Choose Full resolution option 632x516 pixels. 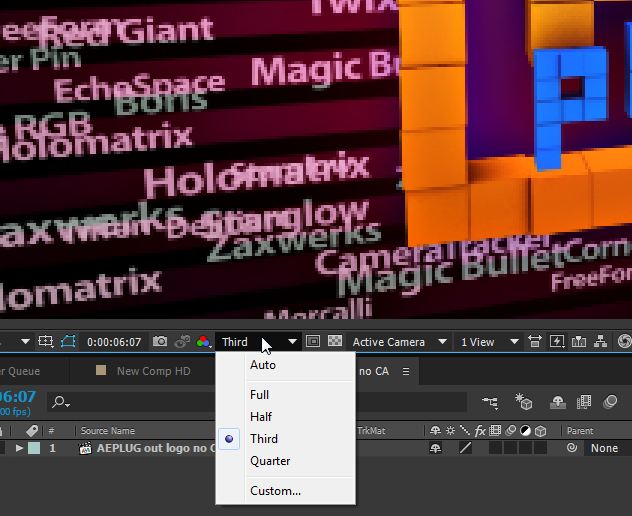pyautogui.click(x=286, y=395)
